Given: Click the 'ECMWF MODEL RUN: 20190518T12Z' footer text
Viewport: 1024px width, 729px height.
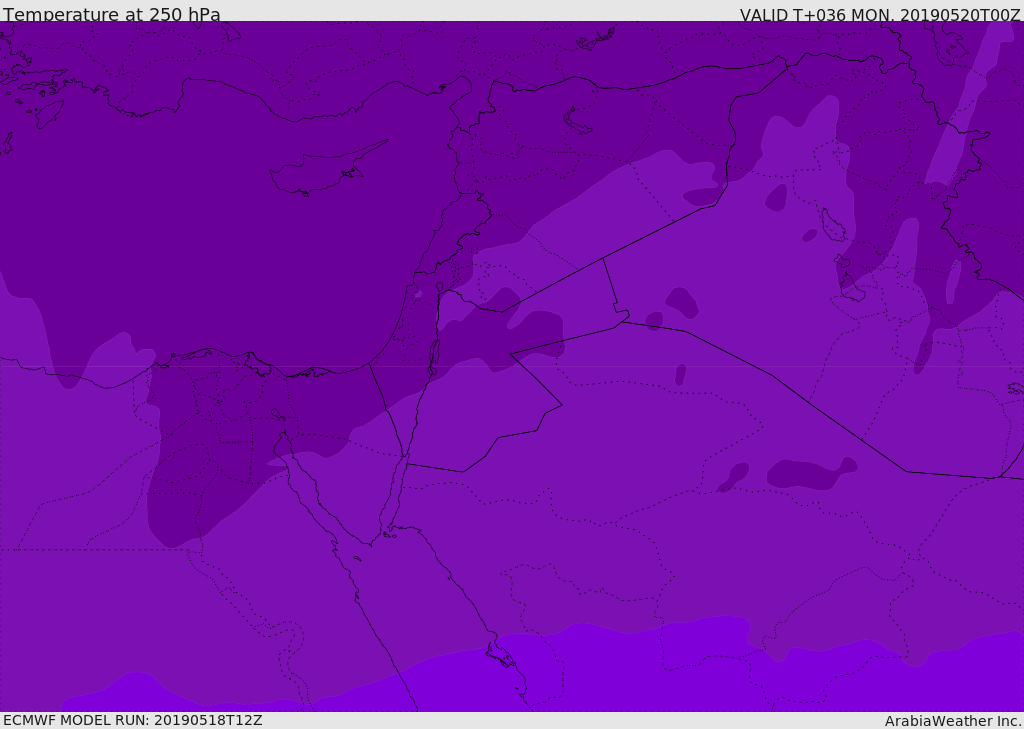Looking at the screenshot, I should point(133,720).
